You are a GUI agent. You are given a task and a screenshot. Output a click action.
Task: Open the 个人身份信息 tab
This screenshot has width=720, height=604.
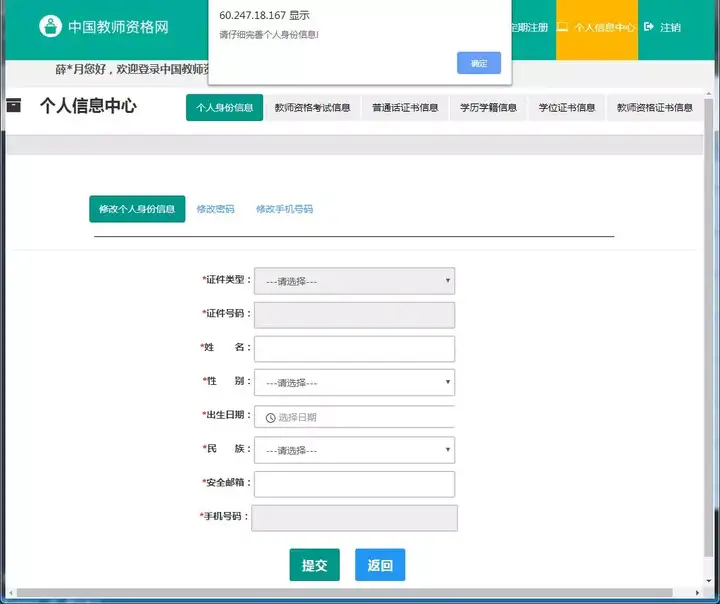click(x=225, y=107)
